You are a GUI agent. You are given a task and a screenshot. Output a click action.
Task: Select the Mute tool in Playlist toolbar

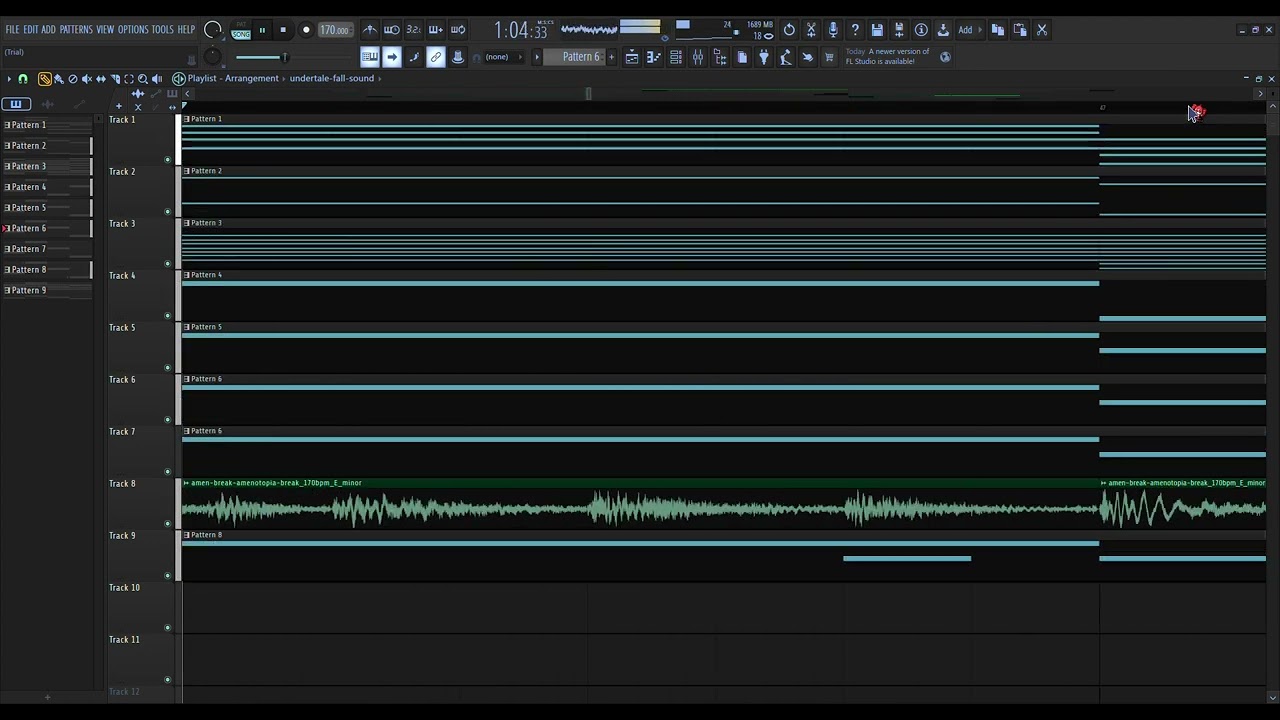[86, 79]
